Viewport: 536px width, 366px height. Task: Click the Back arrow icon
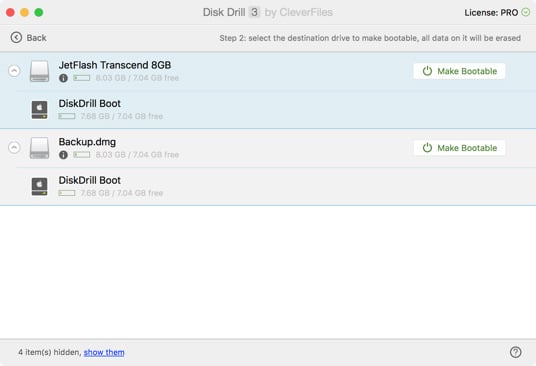pyautogui.click(x=16, y=37)
